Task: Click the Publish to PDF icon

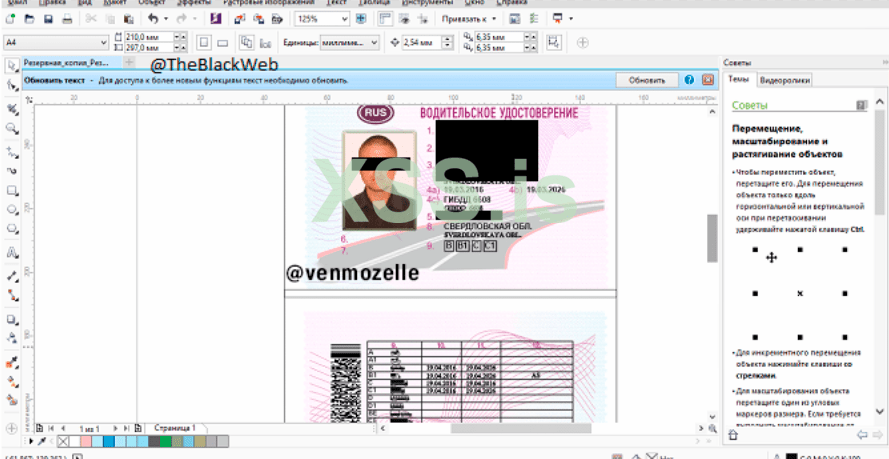Action: tap(277, 19)
